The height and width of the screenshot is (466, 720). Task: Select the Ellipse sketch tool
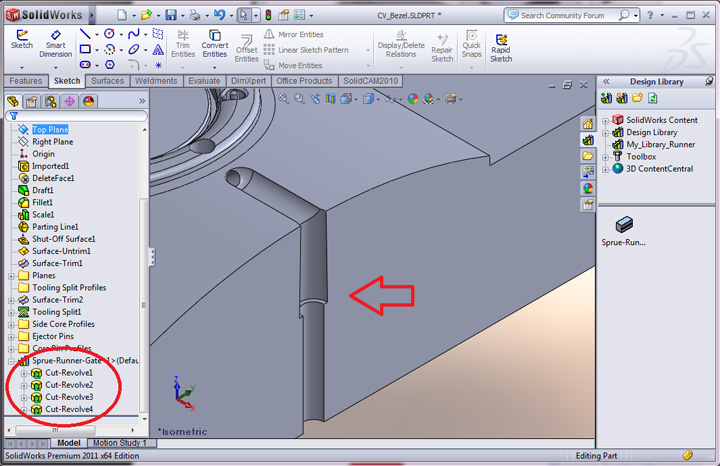tap(134, 49)
